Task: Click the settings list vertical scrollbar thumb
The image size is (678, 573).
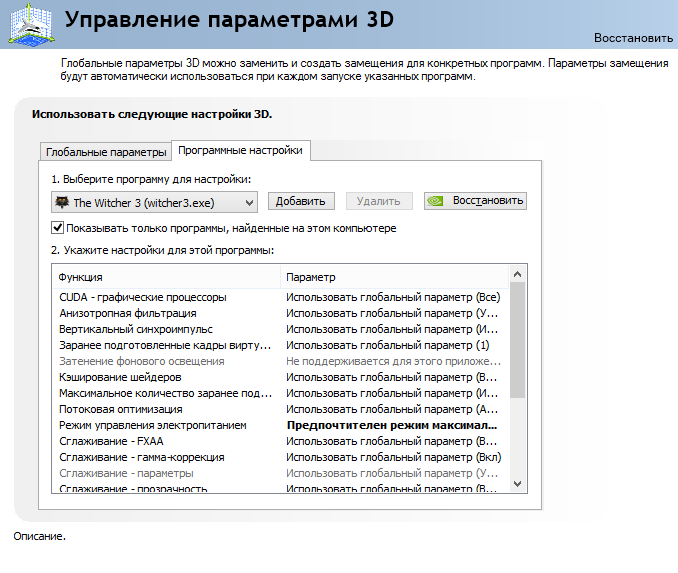Action: 517,340
